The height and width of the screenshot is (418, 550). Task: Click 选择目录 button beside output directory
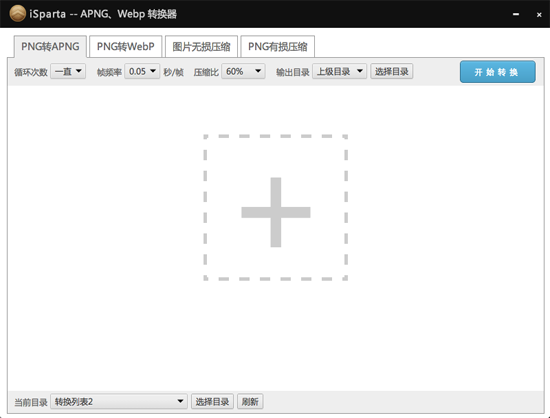pyautogui.click(x=391, y=71)
